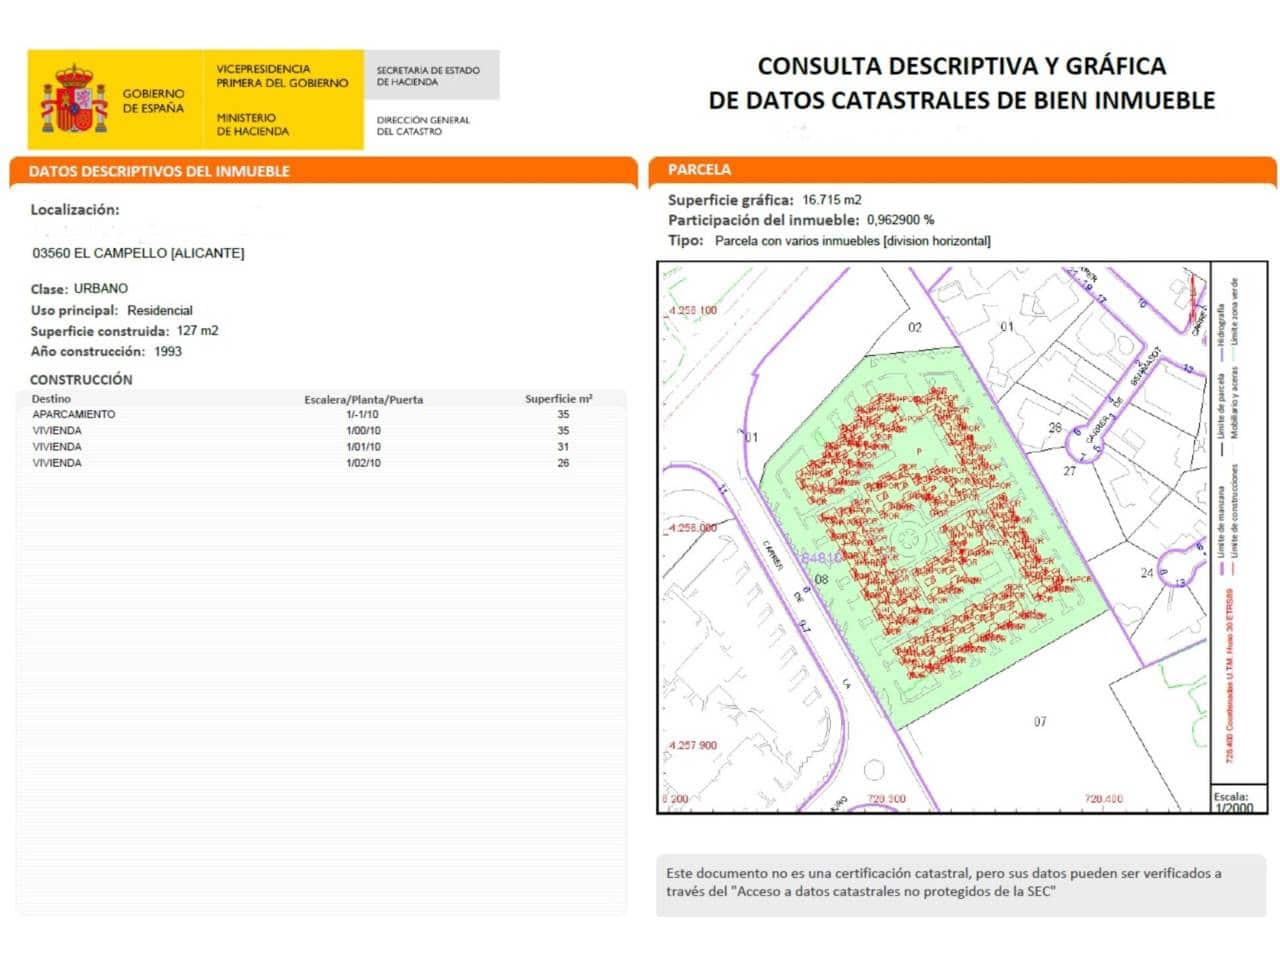This screenshot has height=960, width=1280.
Task: Click parcel number 07 on the map
Action: click(x=1040, y=721)
